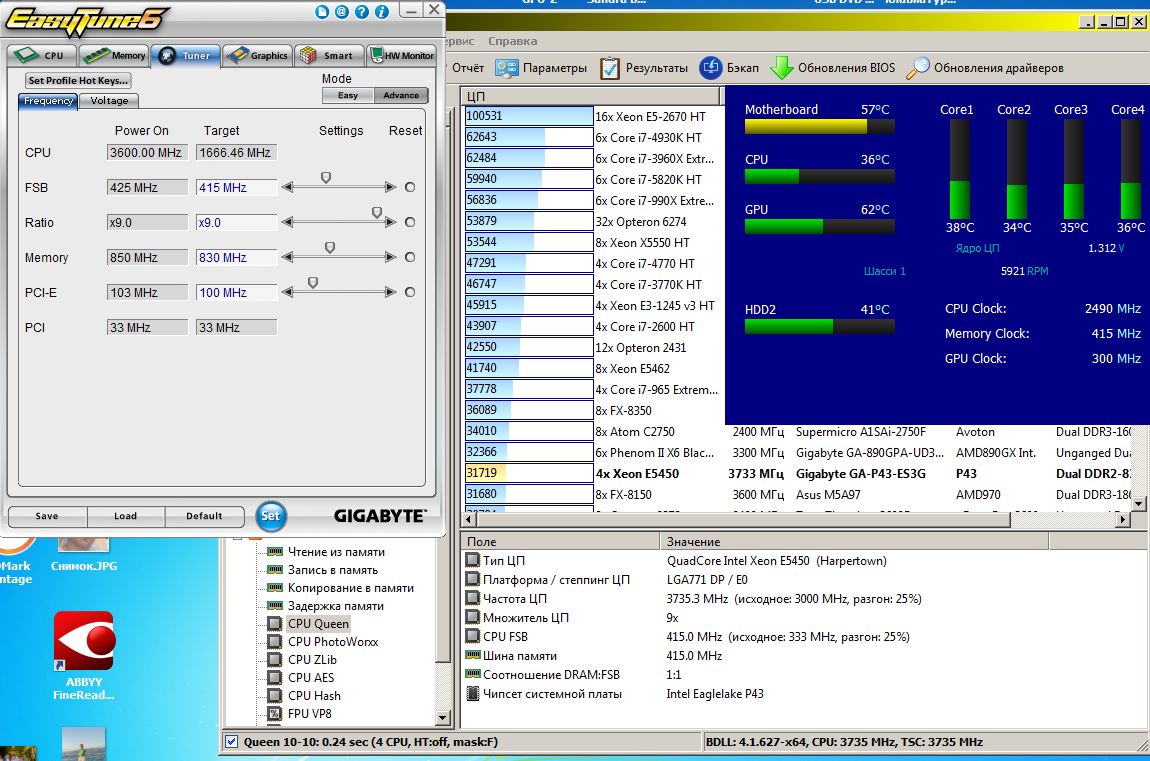Reset the PCI-E frequency value

[x=410, y=293]
